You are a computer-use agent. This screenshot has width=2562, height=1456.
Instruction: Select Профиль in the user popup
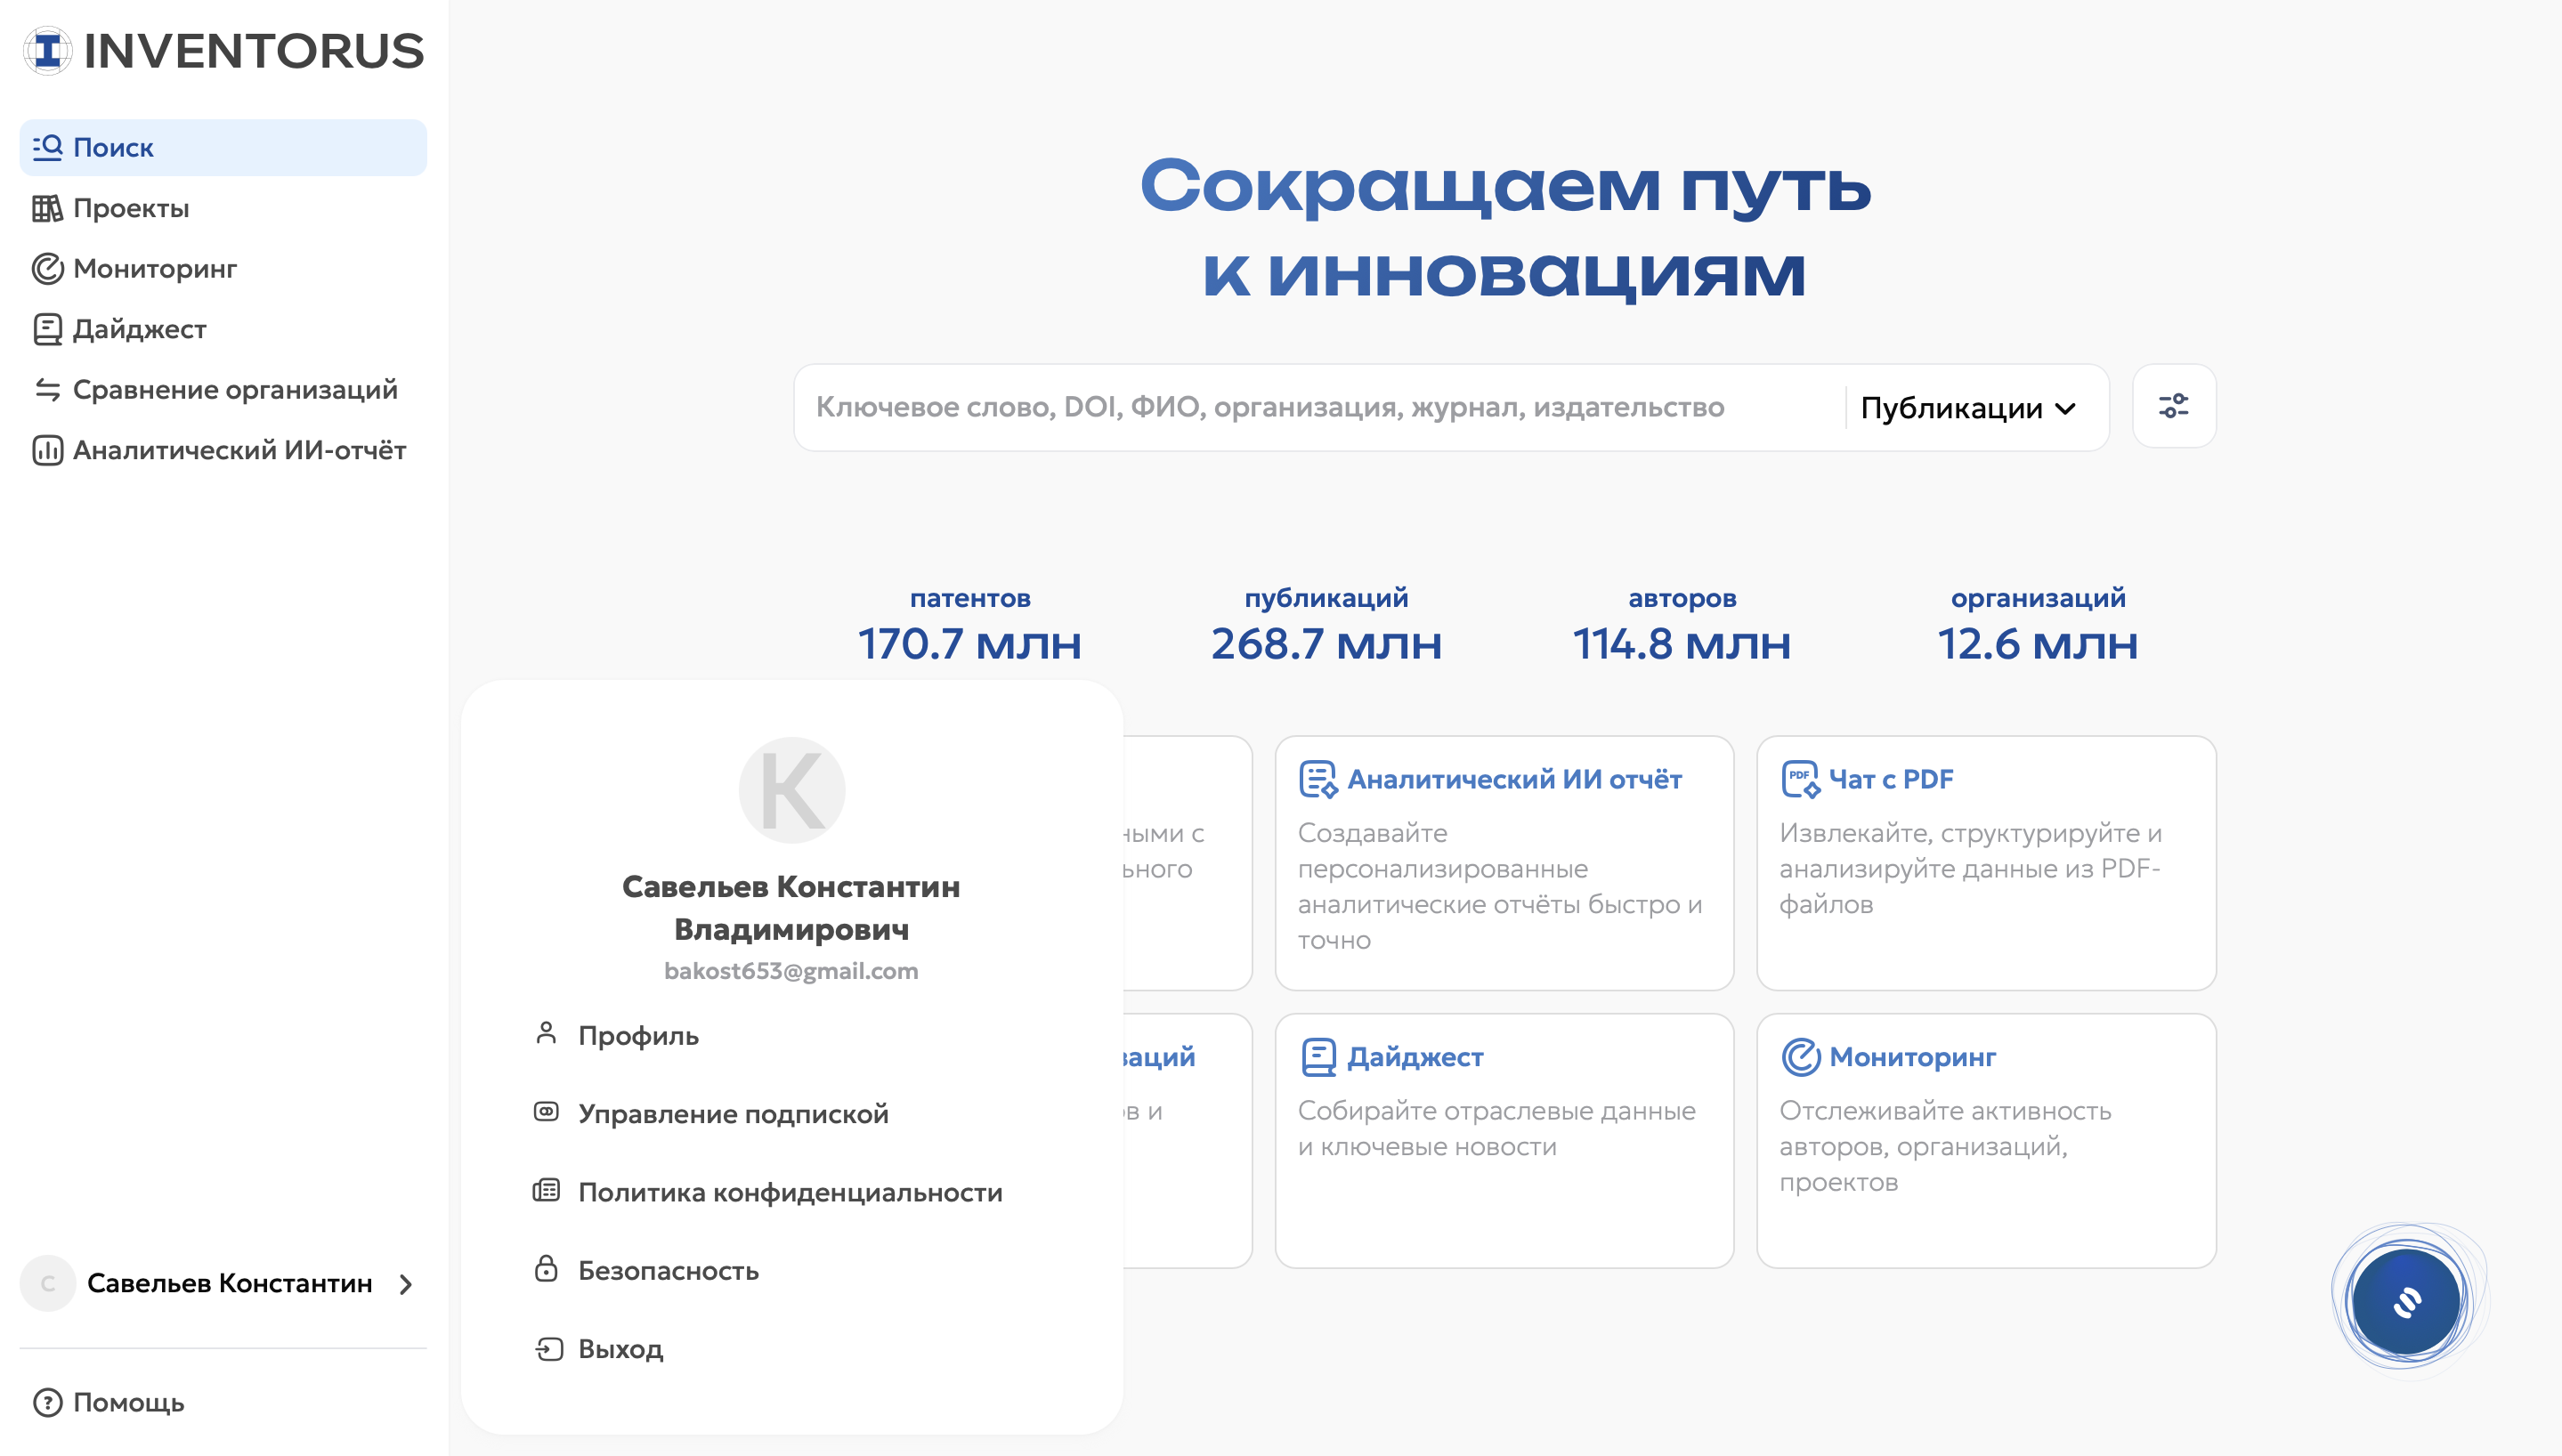pos(638,1035)
